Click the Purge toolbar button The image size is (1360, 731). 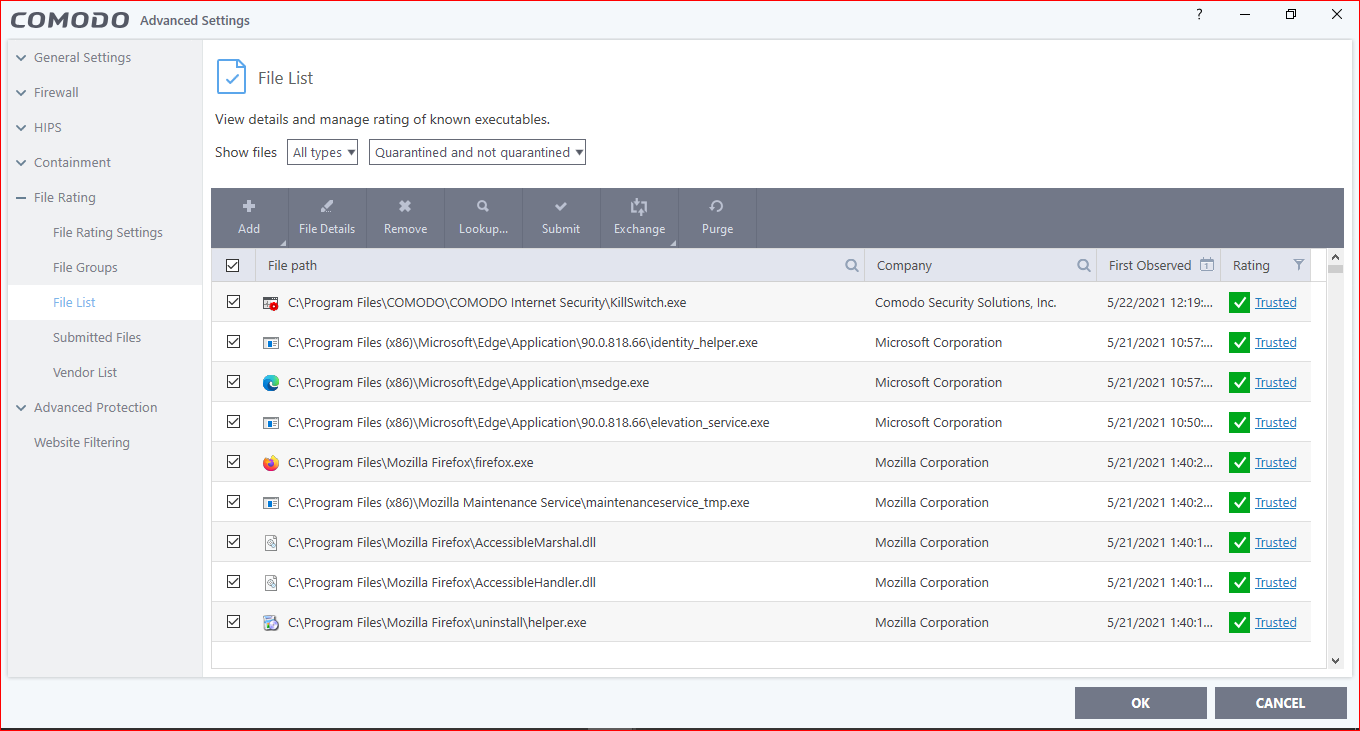[x=717, y=217]
